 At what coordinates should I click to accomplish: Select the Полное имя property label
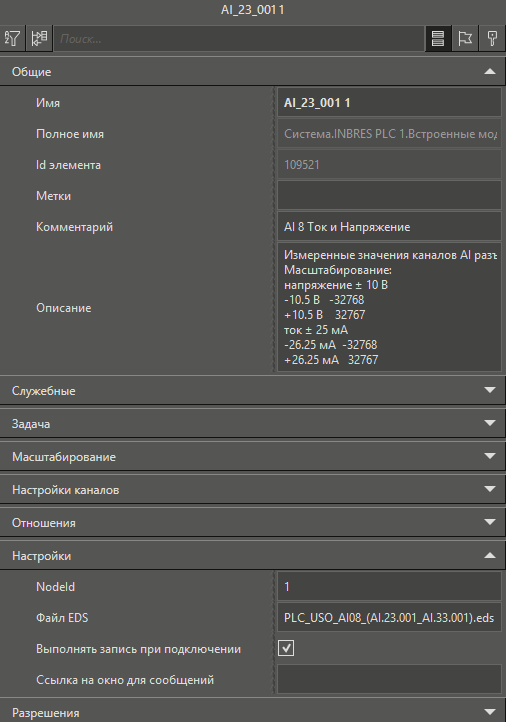pos(70,134)
